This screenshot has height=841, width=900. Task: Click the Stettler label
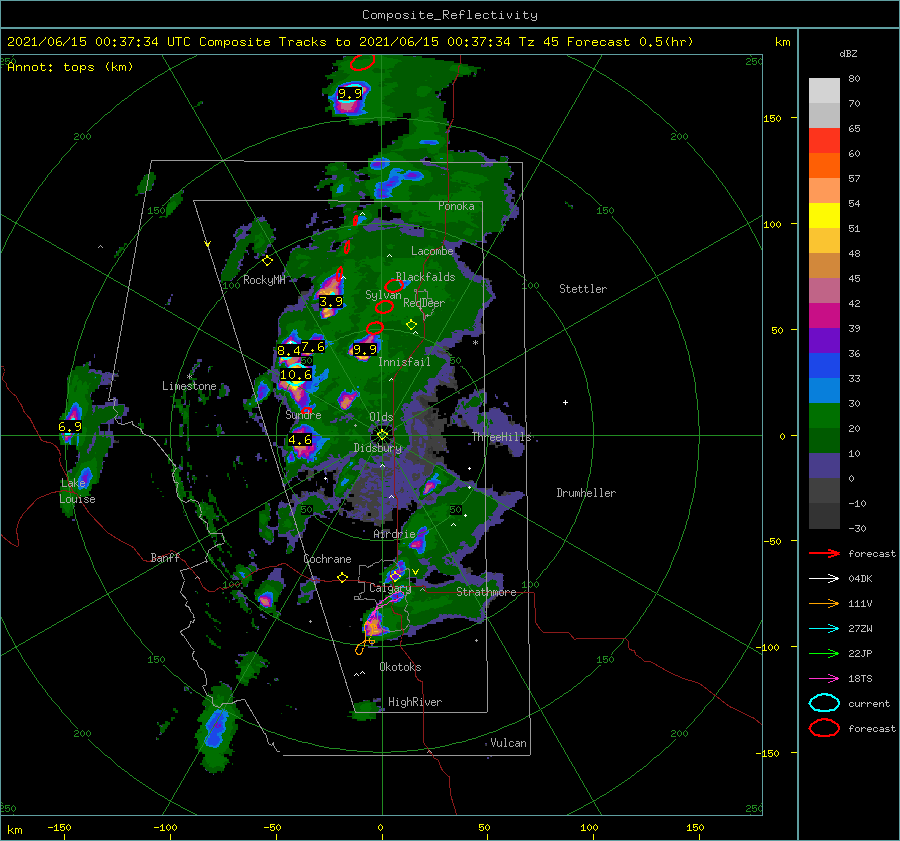click(x=583, y=289)
